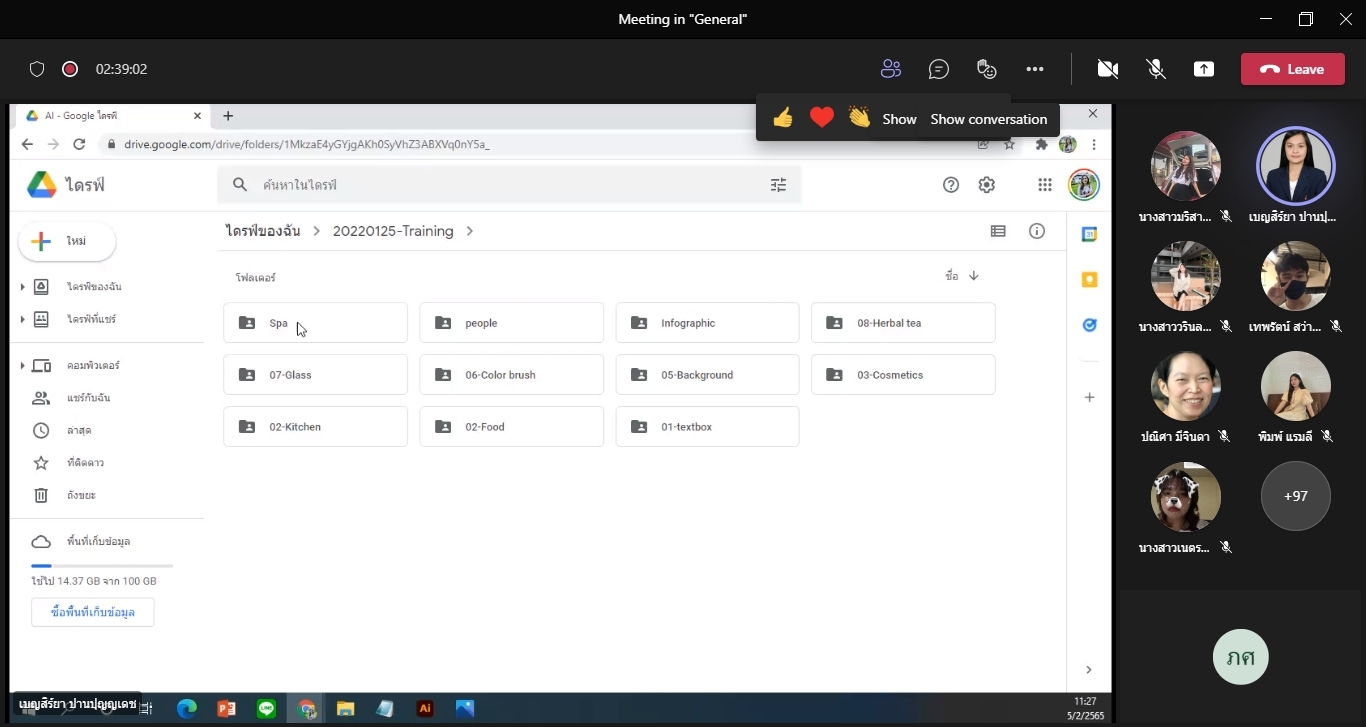
Task: Open the Infographic folder
Action: click(x=707, y=323)
